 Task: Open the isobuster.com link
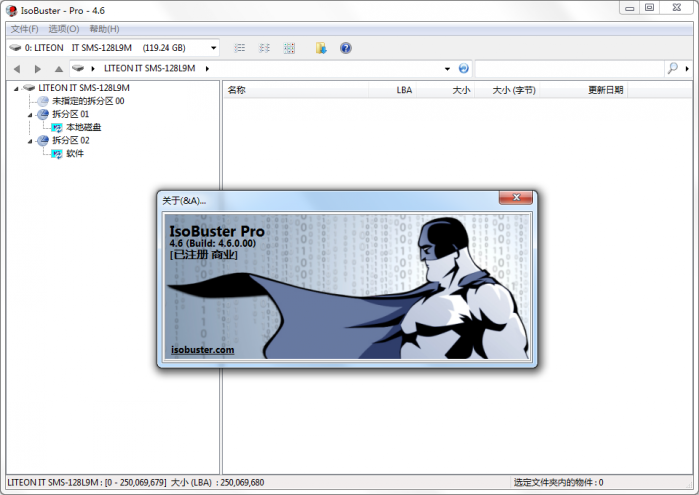pos(202,350)
